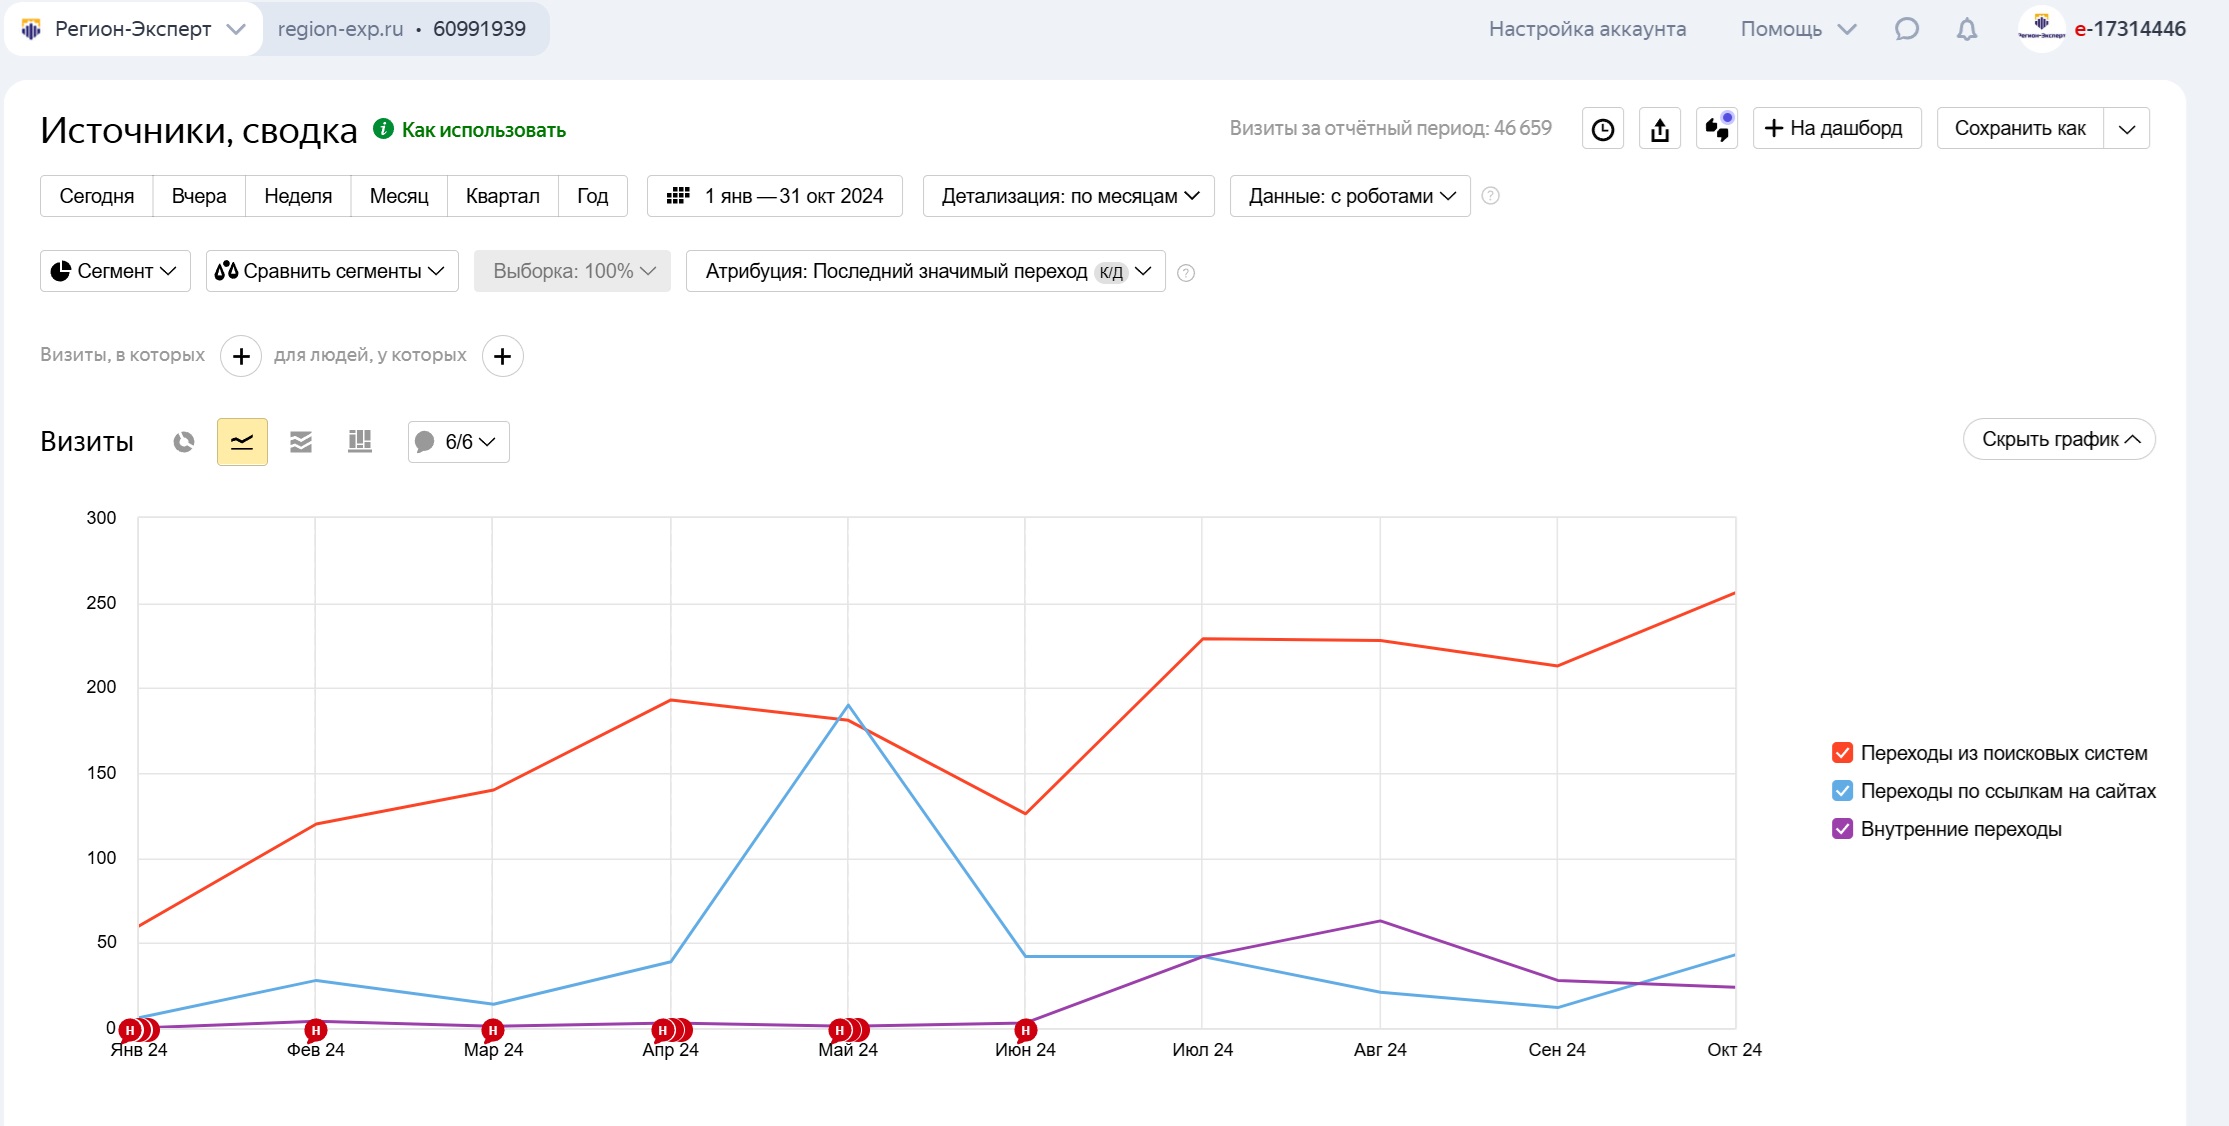Viewport: 2229px width, 1126px height.
Task: Open Детализация: по месяцам dropdown
Action: click(1068, 196)
